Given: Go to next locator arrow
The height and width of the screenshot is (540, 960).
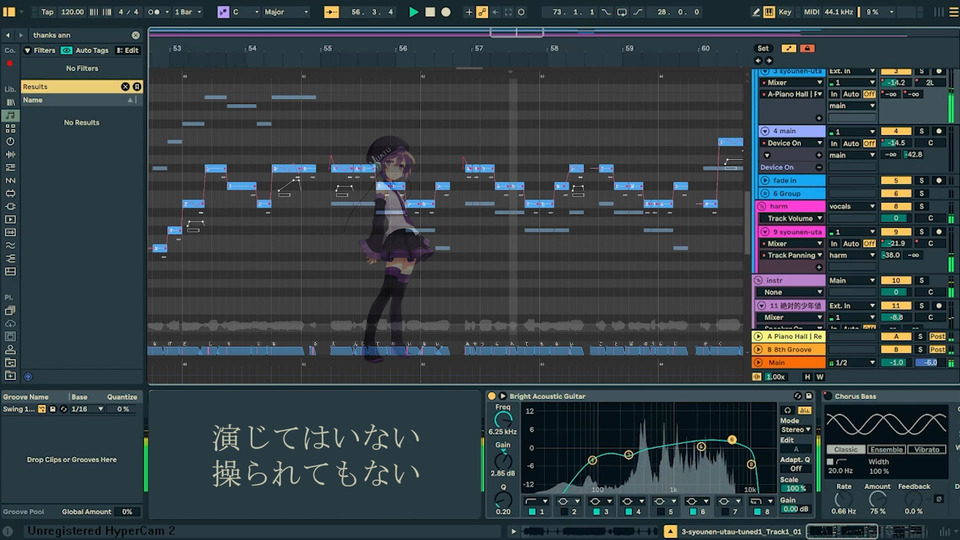Looking at the screenshot, I should click(769, 61).
